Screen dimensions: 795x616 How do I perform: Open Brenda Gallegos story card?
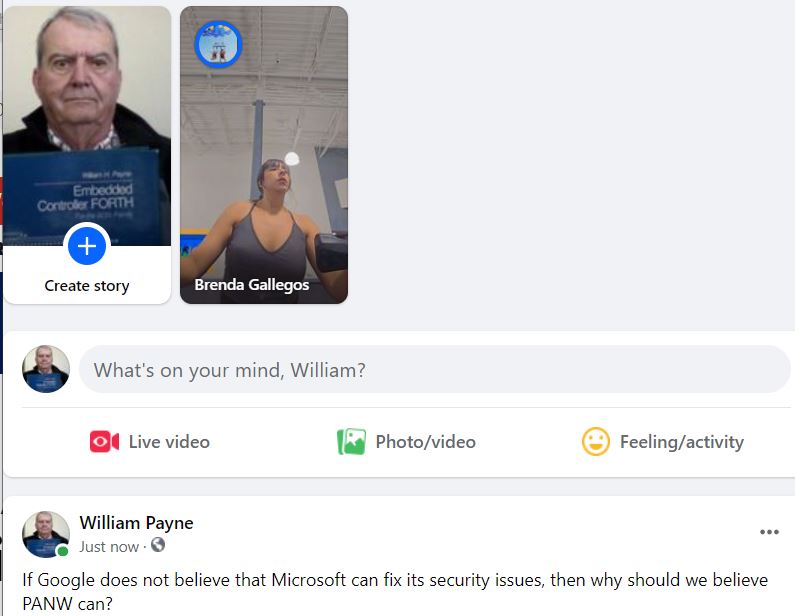(x=264, y=155)
